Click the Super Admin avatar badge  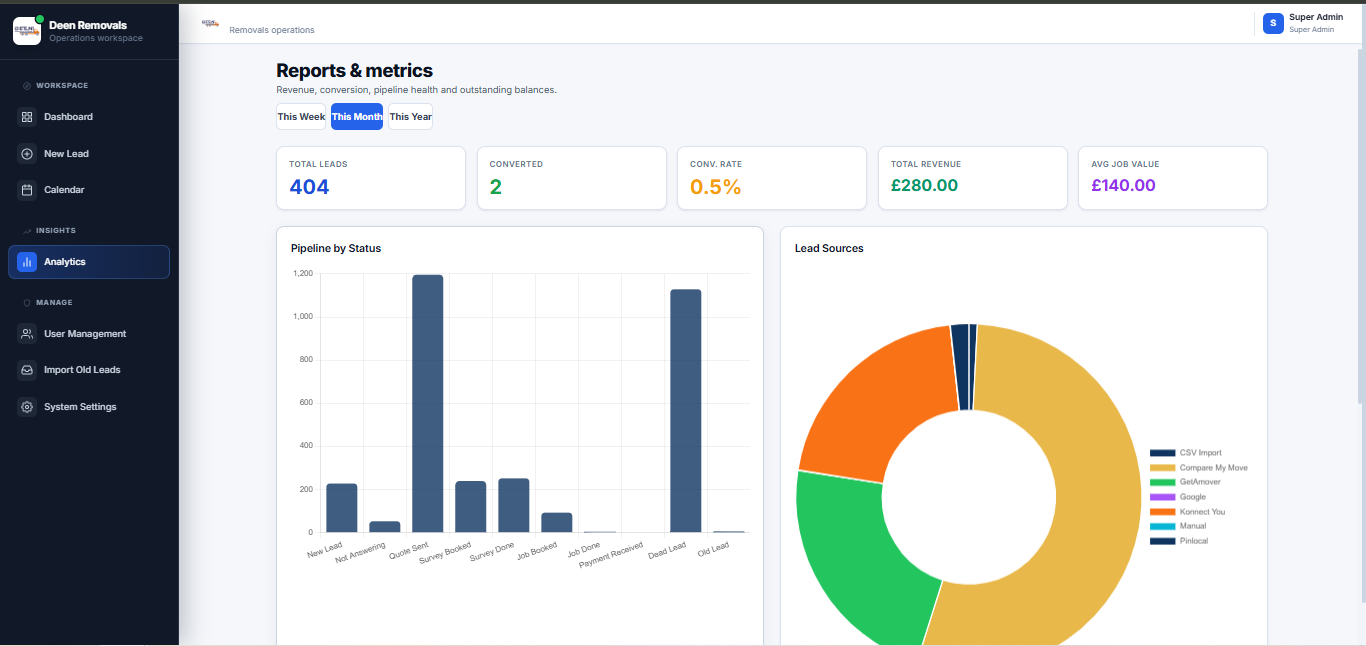pyautogui.click(x=1273, y=23)
